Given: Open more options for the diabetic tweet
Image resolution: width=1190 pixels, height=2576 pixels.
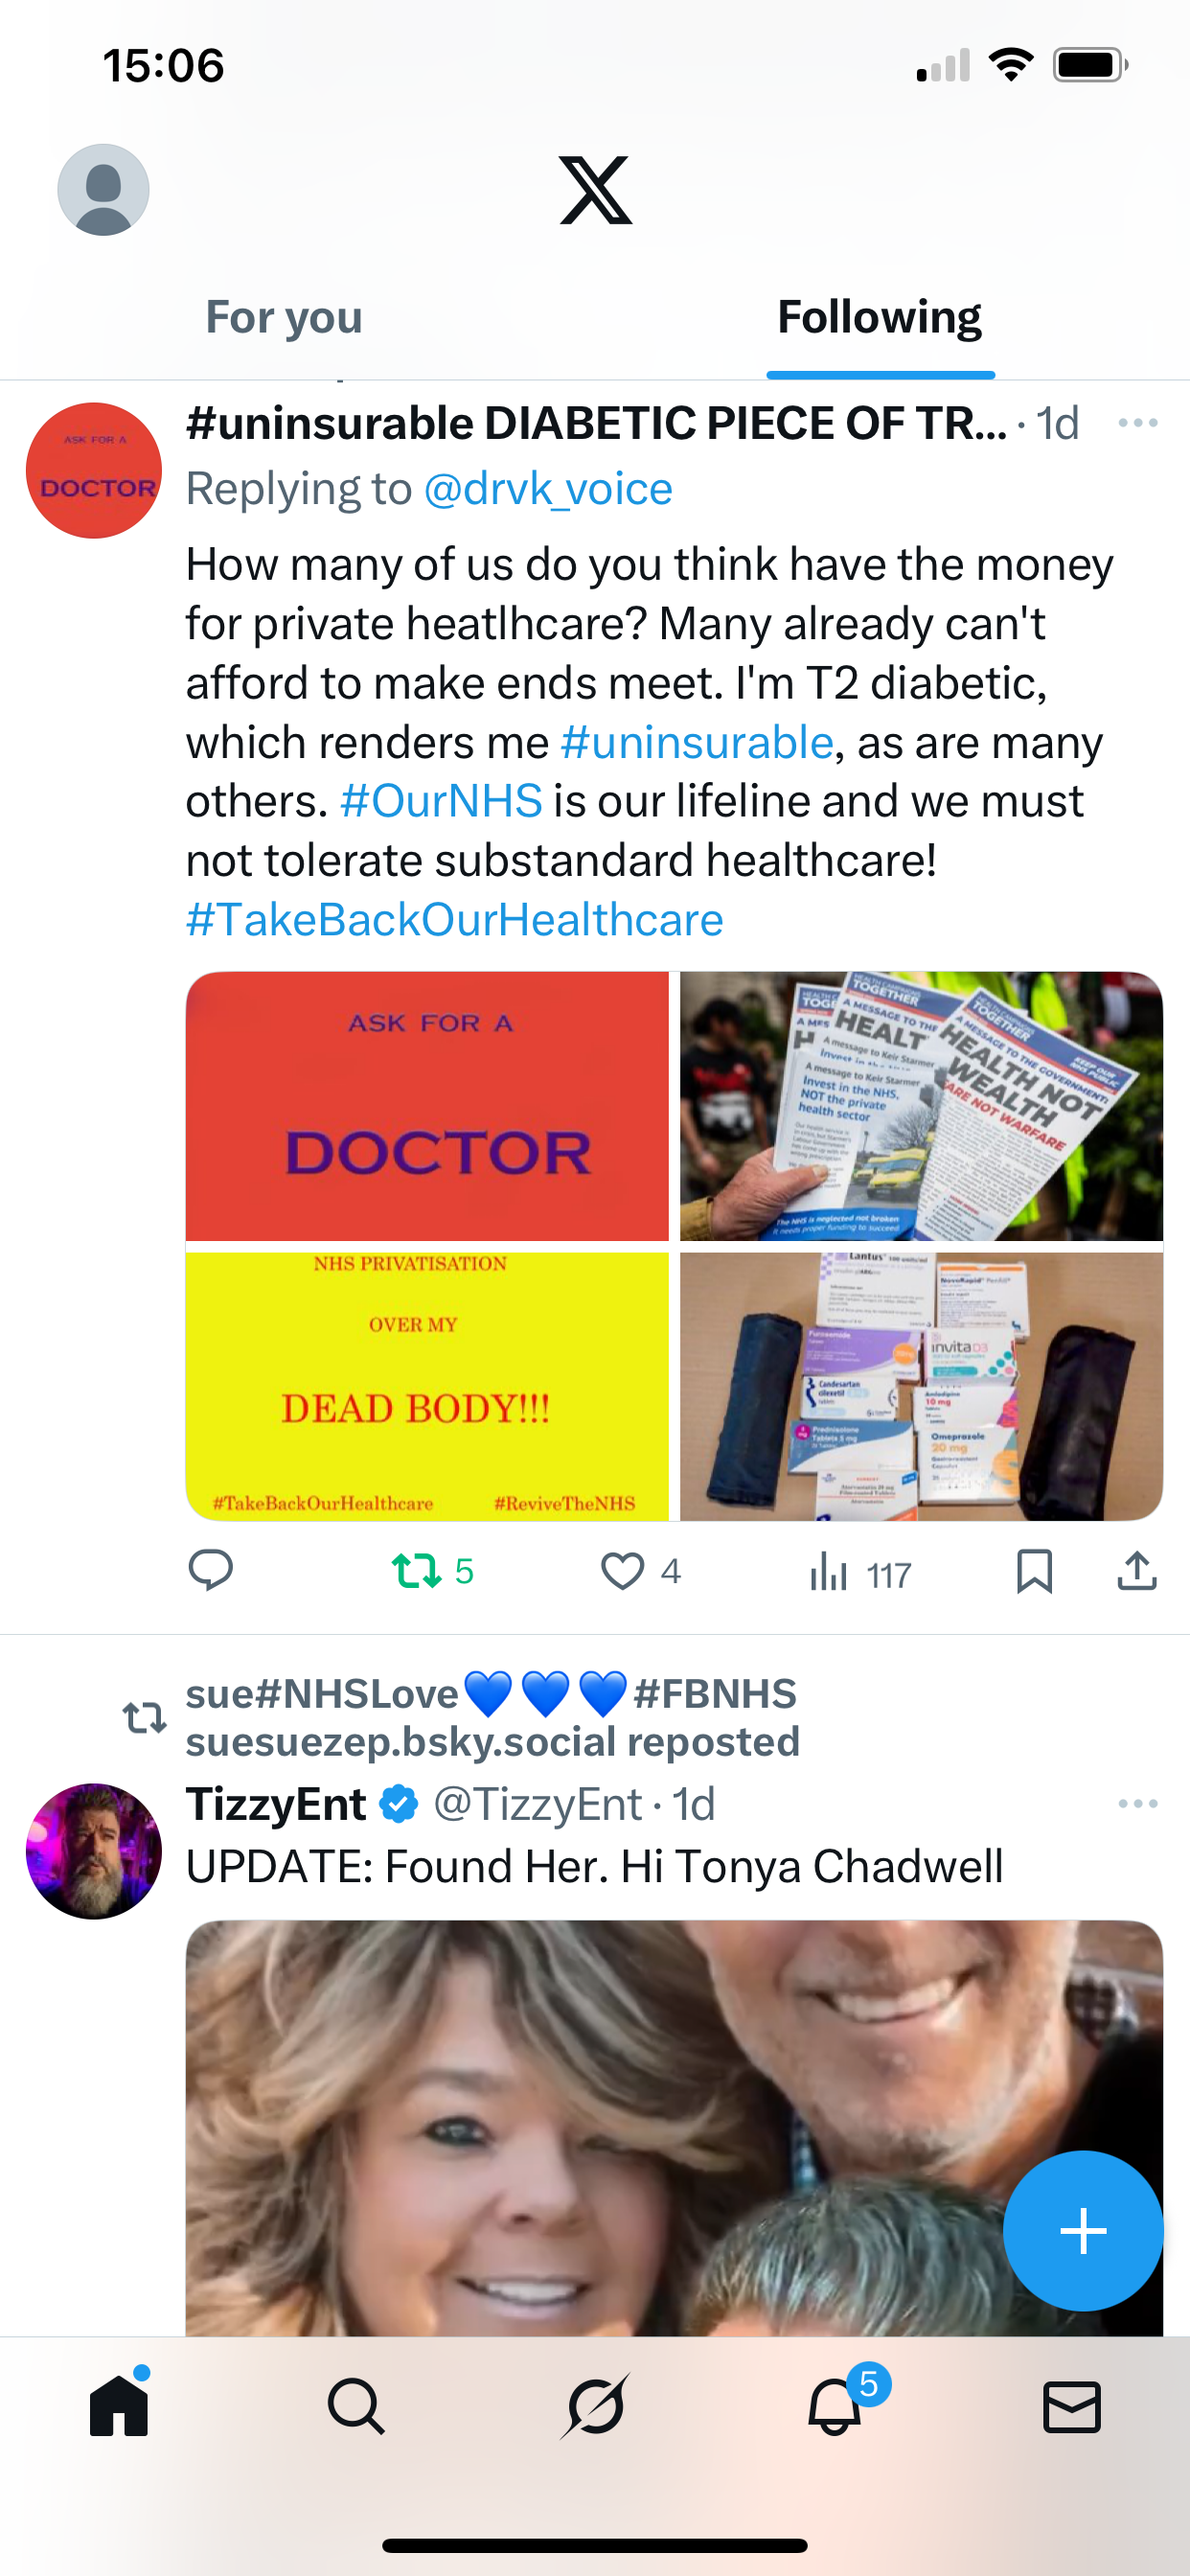Looking at the screenshot, I should tap(1138, 423).
